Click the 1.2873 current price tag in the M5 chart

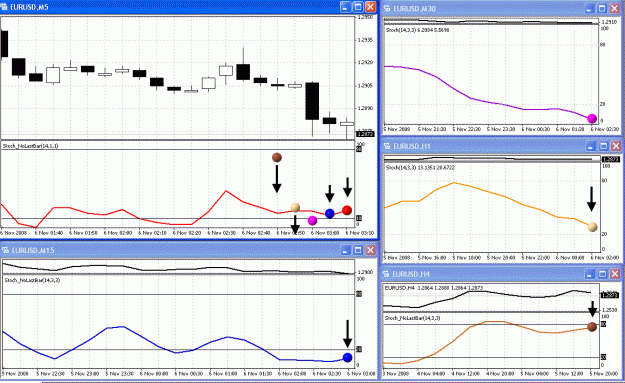[366, 134]
